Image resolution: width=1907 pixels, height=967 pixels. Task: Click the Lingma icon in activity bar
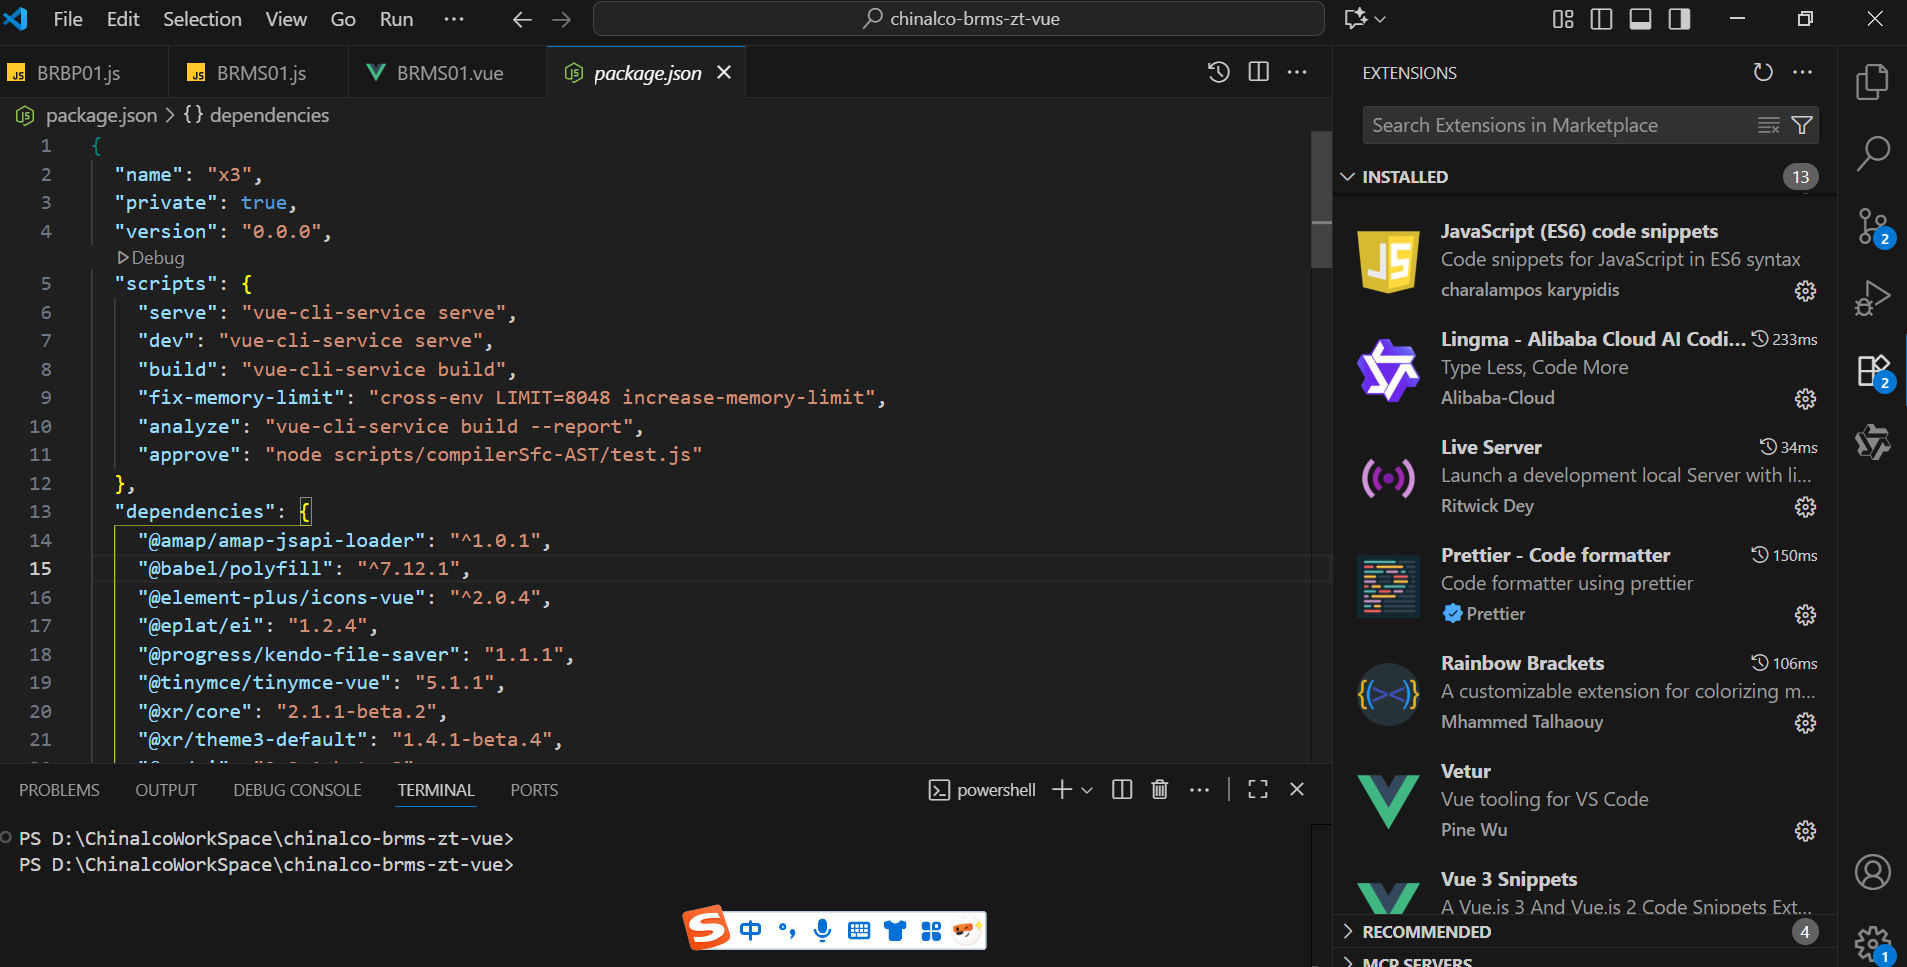coord(1872,442)
